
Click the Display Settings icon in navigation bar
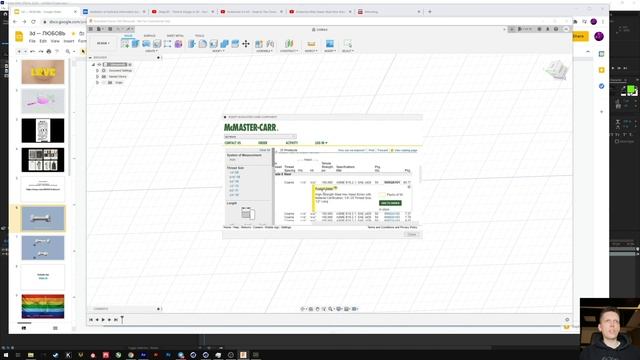(x=339, y=309)
